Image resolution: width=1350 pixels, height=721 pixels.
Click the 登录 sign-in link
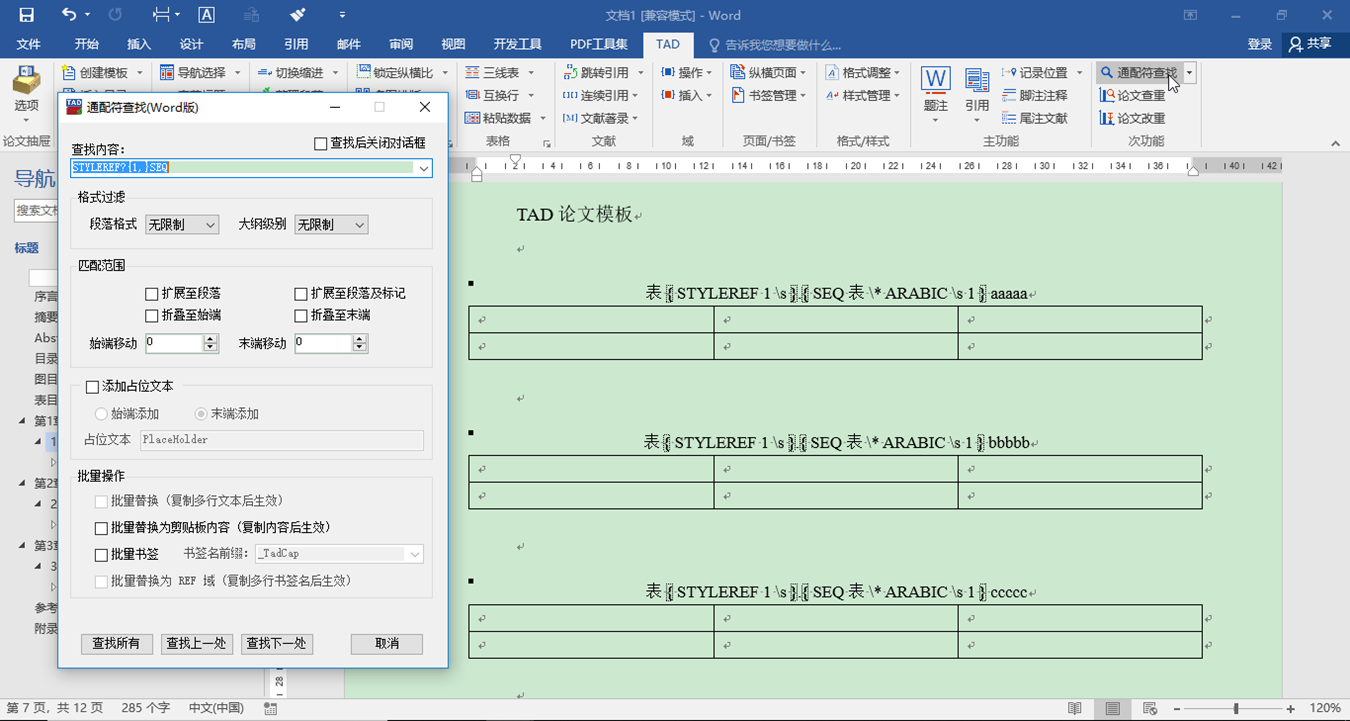pos(1260,44)
